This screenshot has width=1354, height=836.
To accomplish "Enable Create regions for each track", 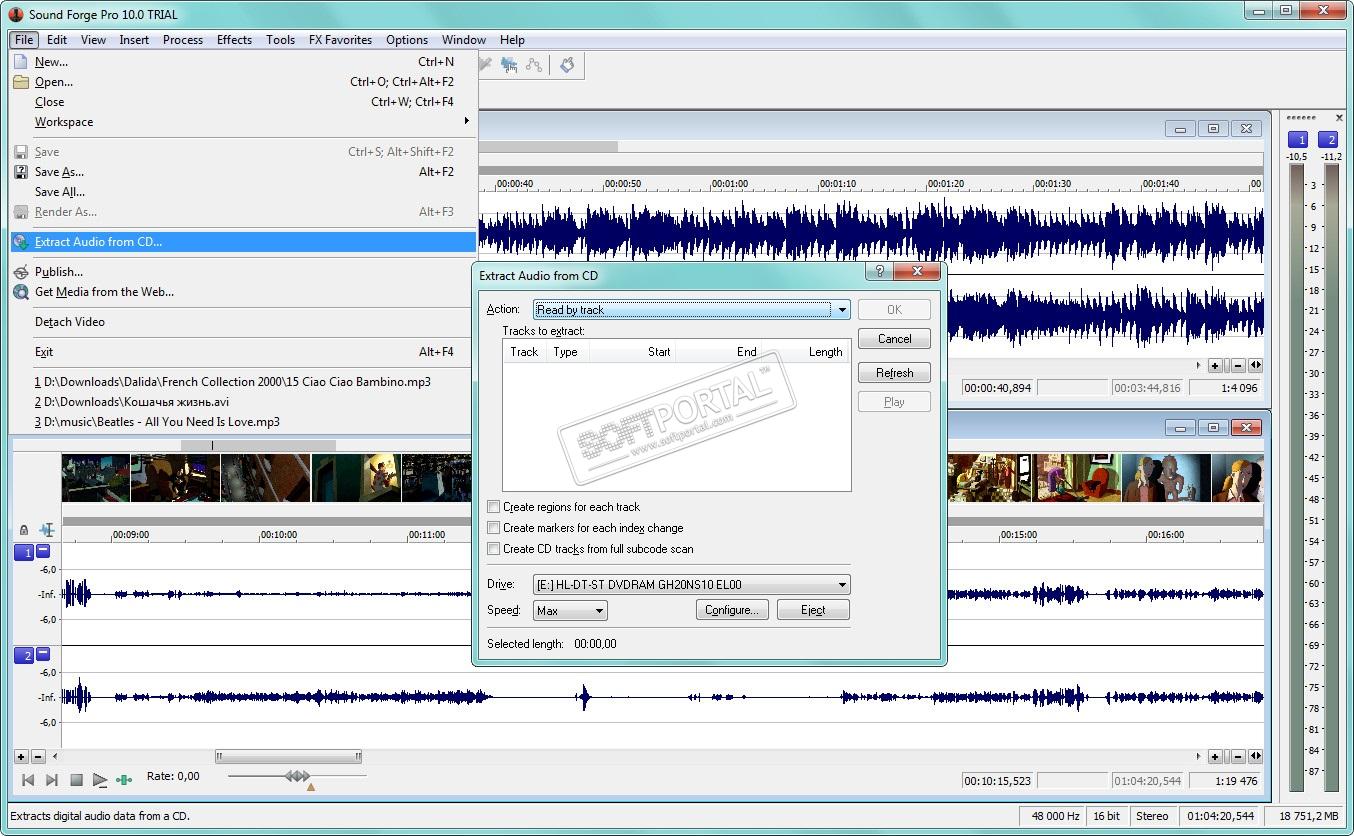I will point(493,507).
